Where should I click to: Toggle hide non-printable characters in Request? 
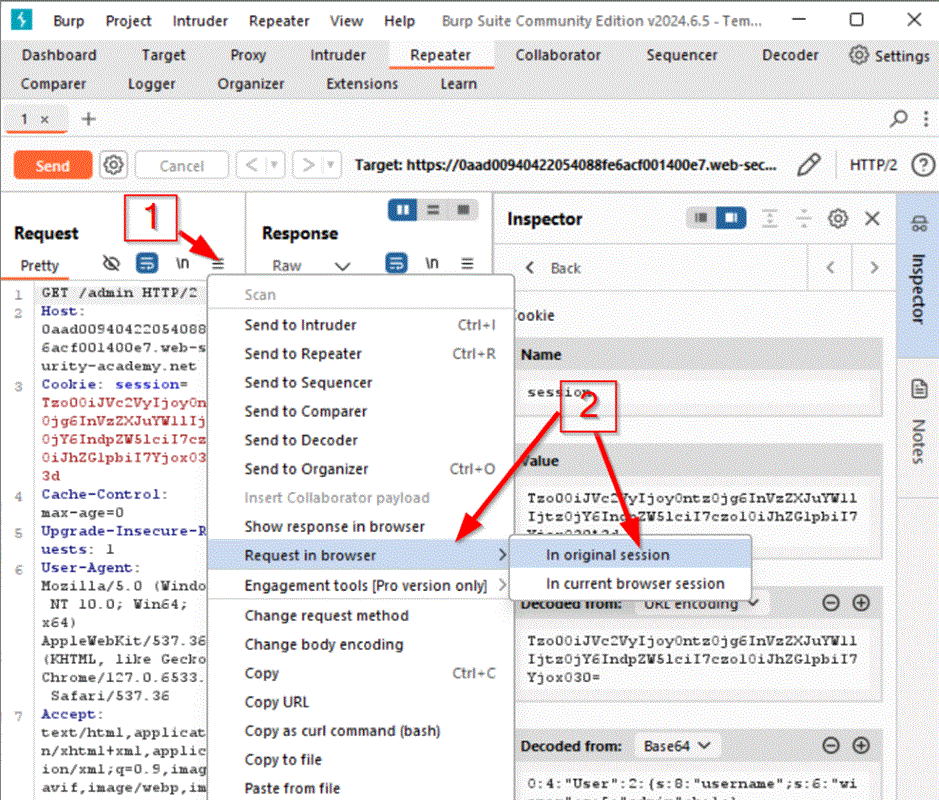click(112, 264)
